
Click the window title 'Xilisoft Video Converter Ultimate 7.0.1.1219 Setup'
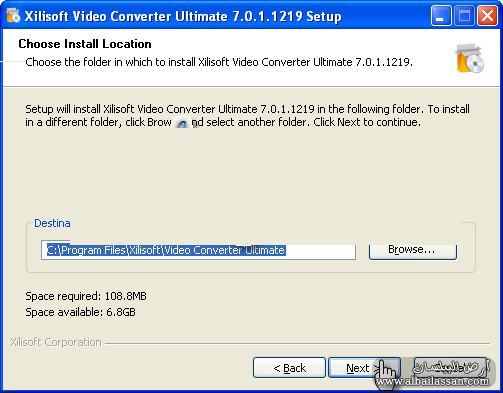click(183, 16)
